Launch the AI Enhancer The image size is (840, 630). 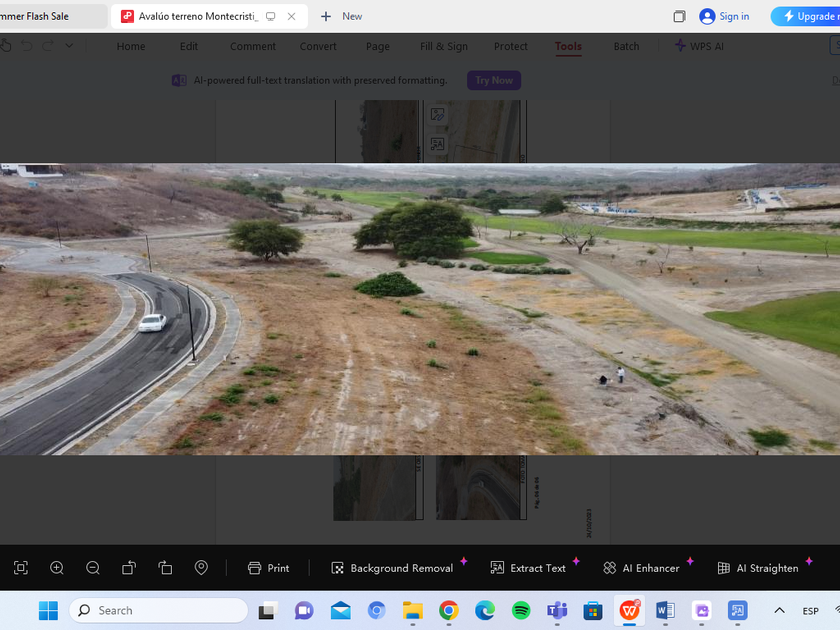(641, 568)
